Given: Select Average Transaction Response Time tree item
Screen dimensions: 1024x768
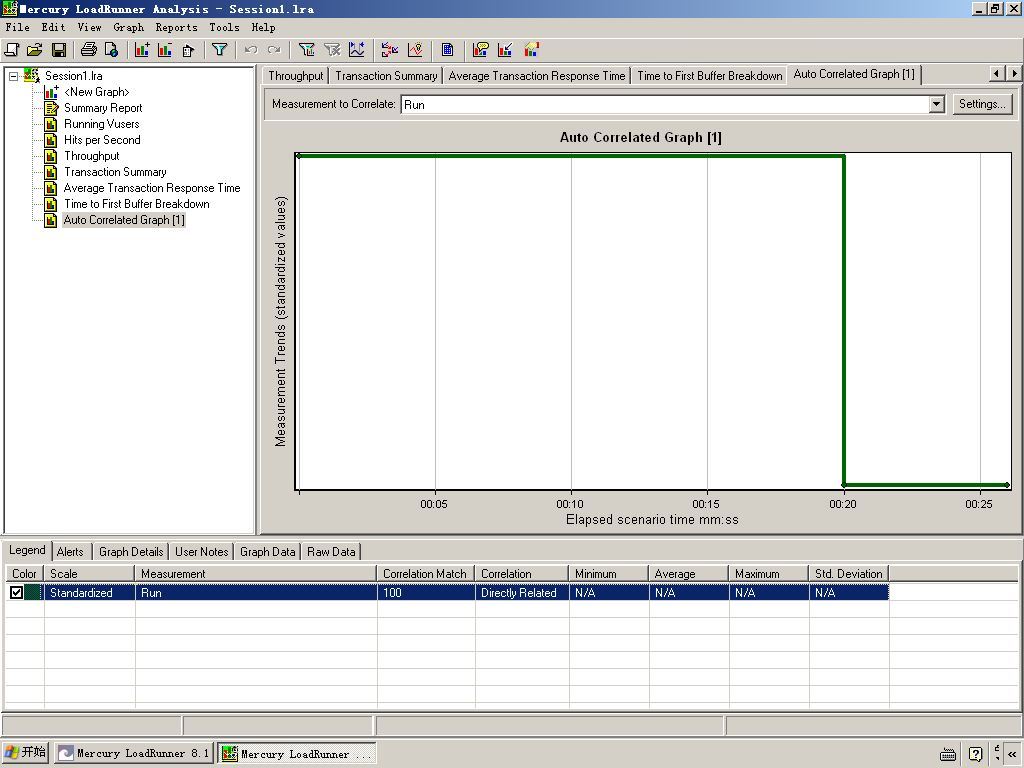Looking at the screenshot, I should coord(152,188).
